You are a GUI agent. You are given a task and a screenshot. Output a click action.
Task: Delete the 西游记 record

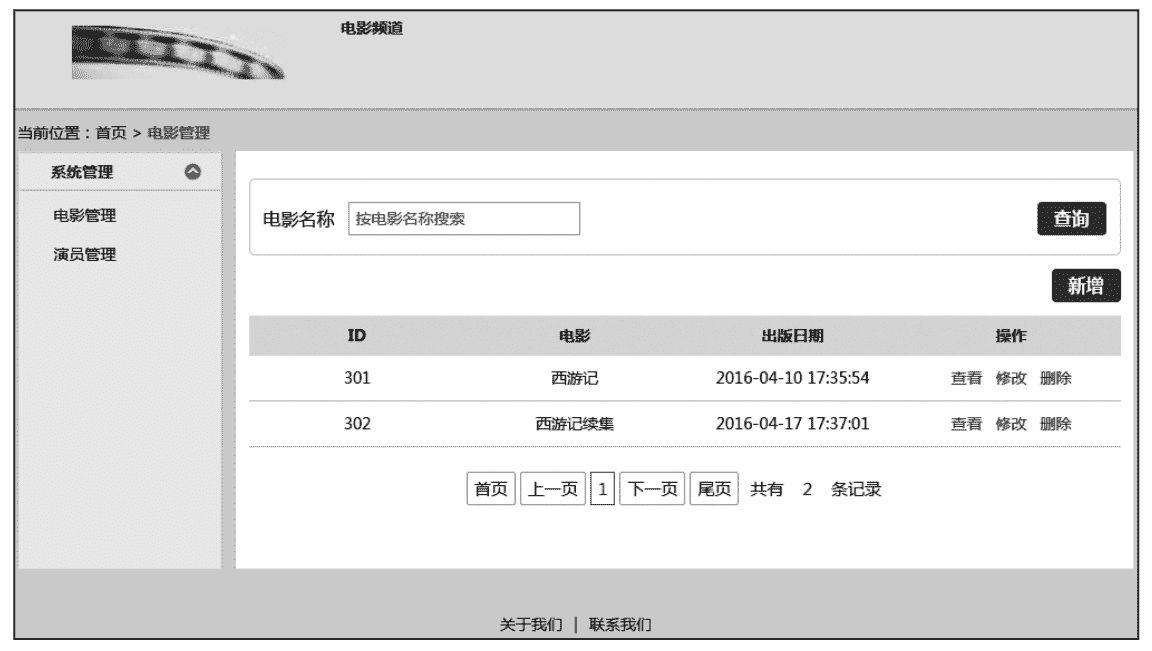pos(1055,379)
